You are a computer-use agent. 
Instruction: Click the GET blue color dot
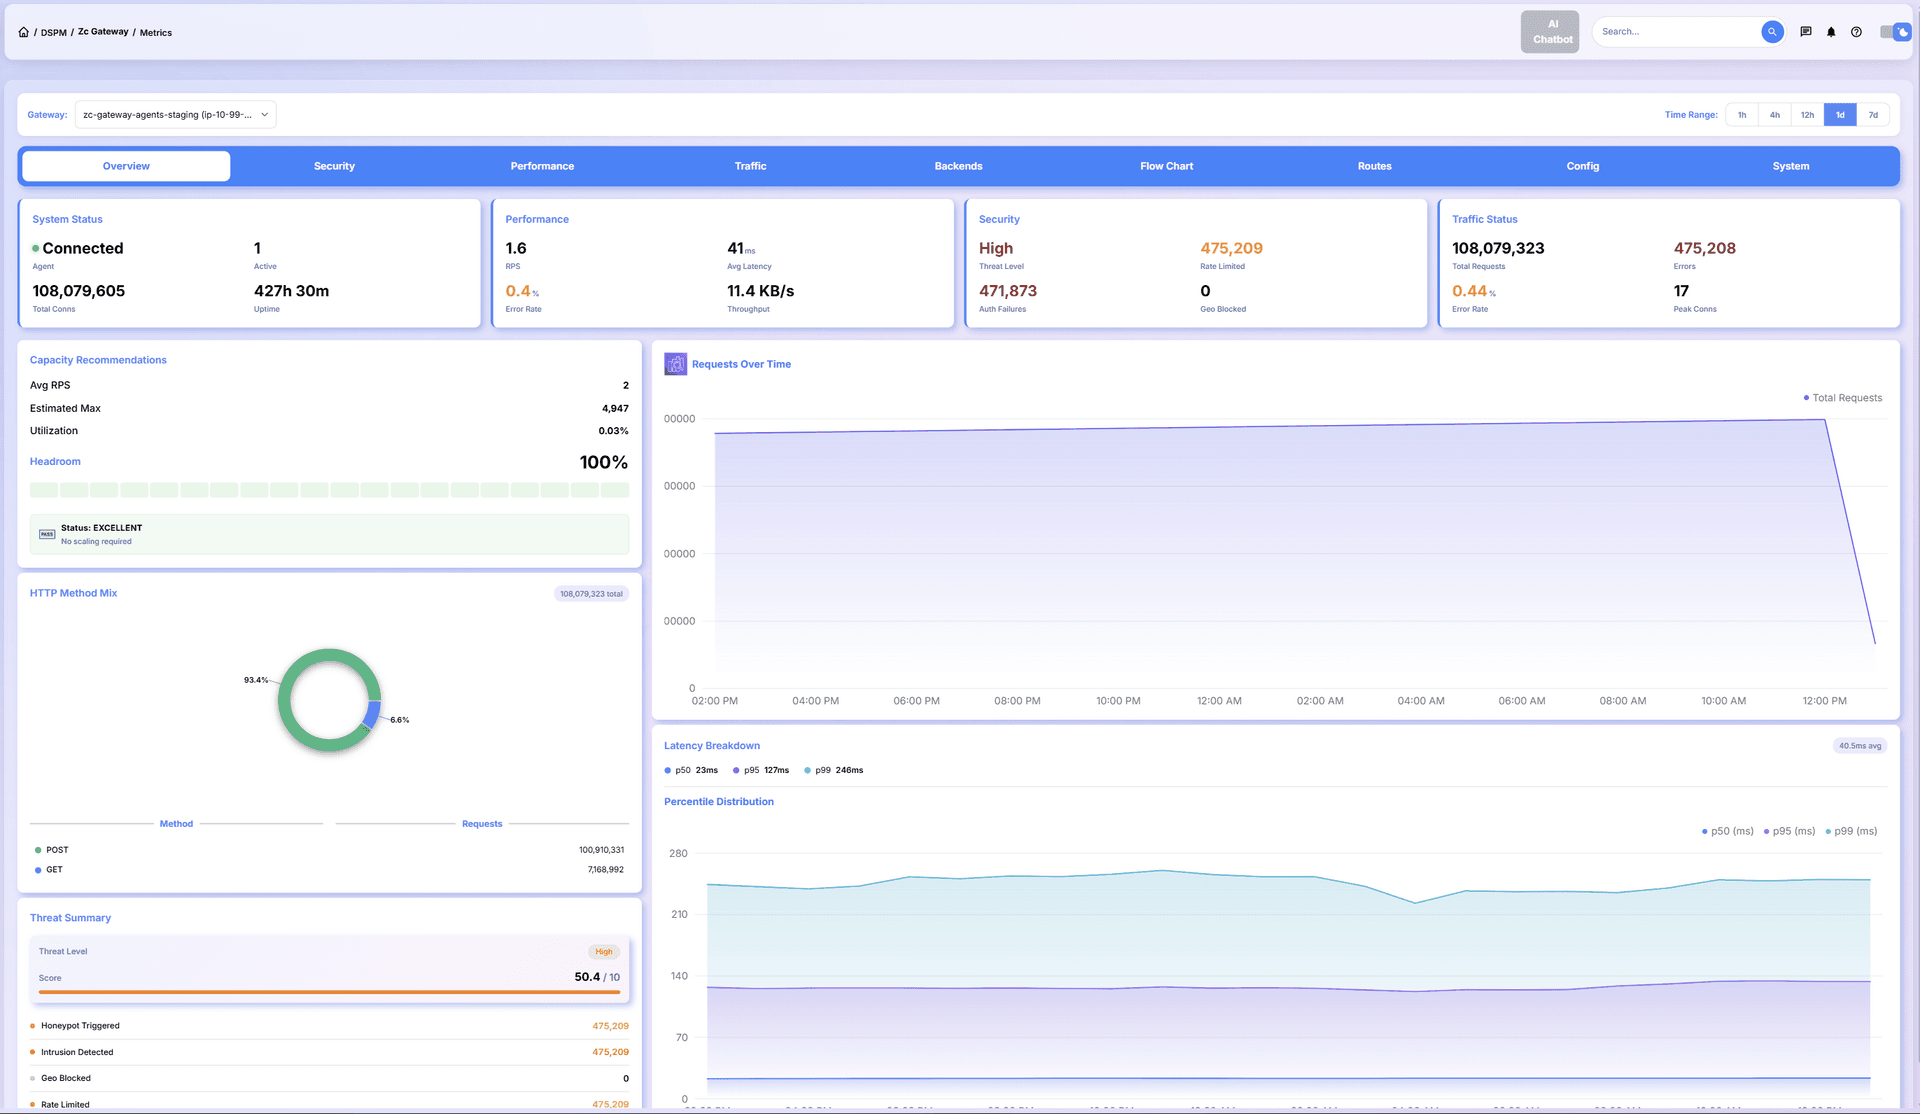(38, 870)
